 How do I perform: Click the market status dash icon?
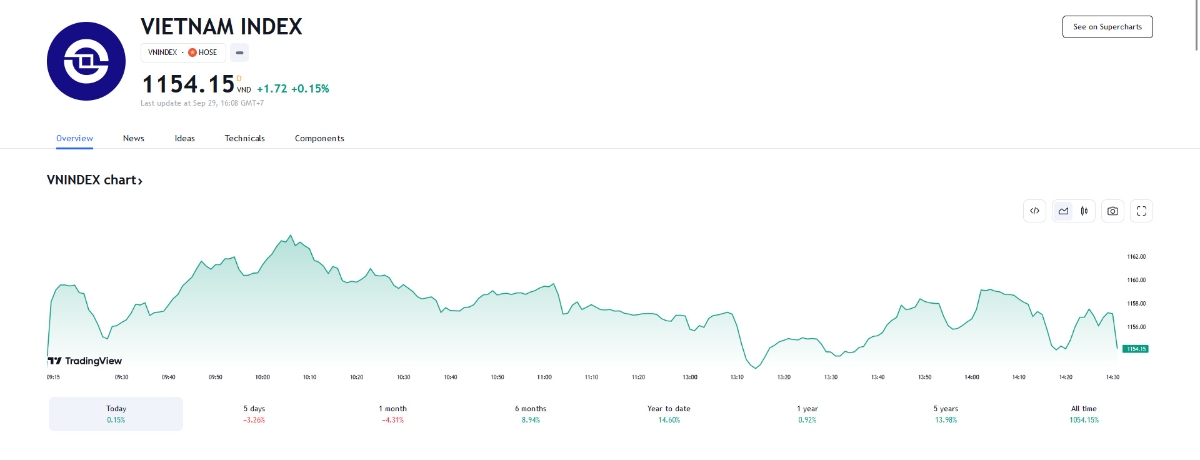pyautogui.click(x=240, y=52)
